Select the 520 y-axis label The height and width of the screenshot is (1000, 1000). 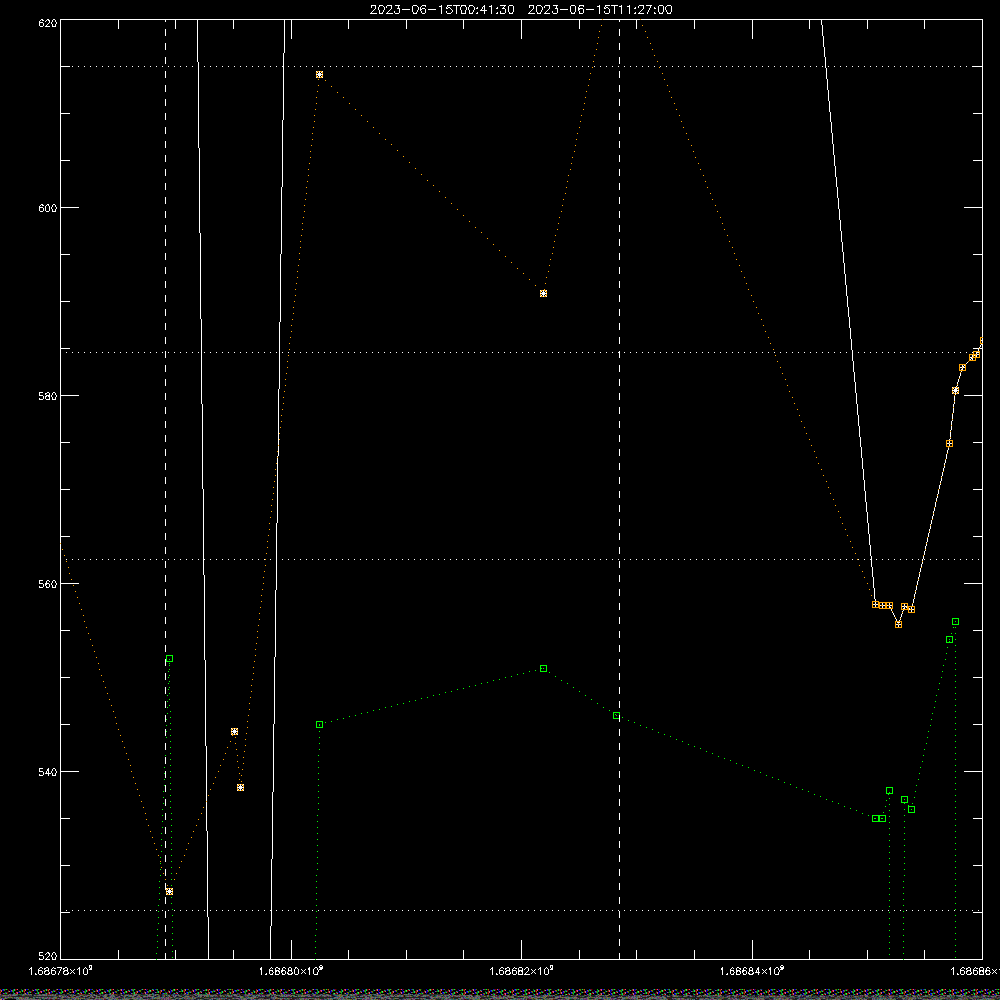click(48, 956)
